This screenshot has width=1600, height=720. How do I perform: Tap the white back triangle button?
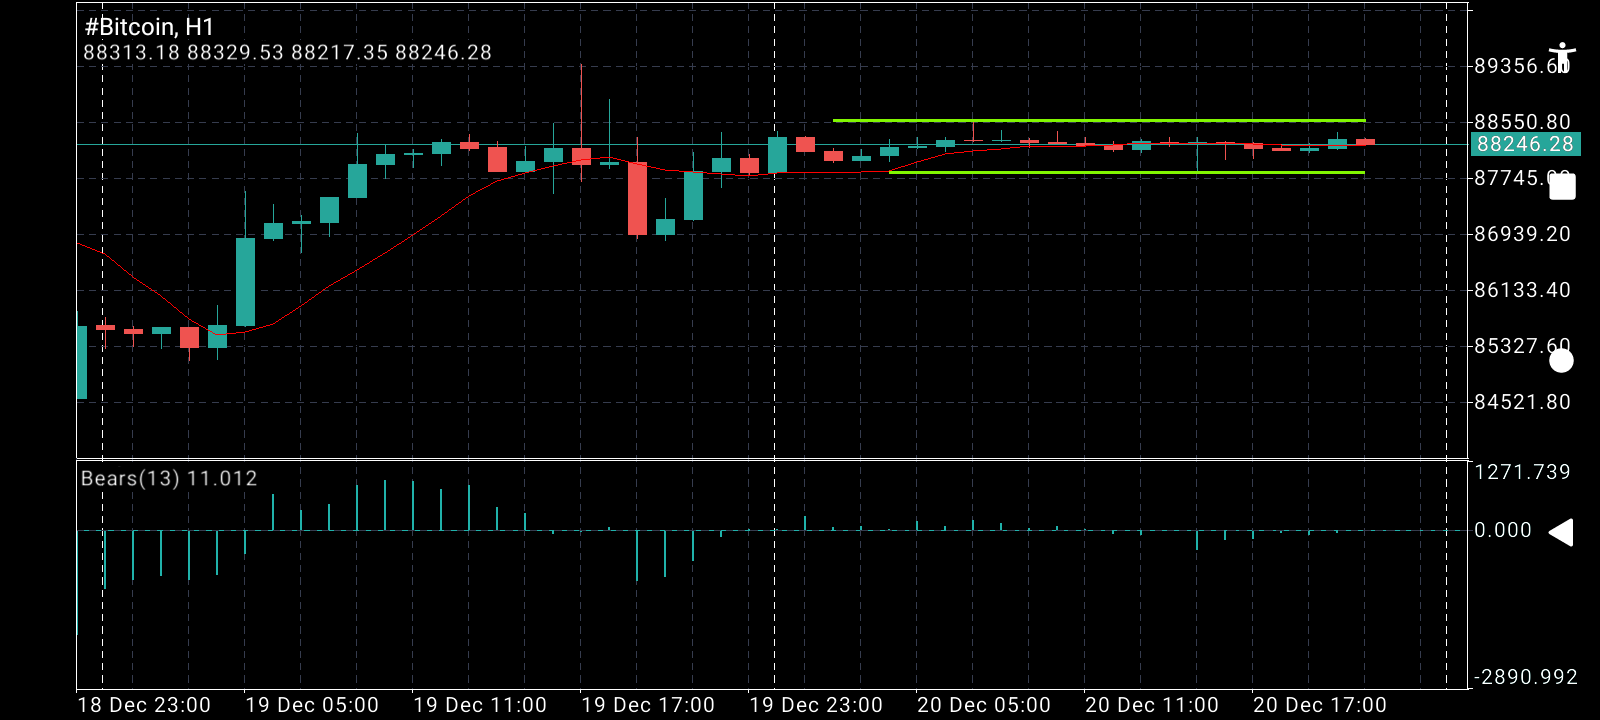pos(1561,532)
